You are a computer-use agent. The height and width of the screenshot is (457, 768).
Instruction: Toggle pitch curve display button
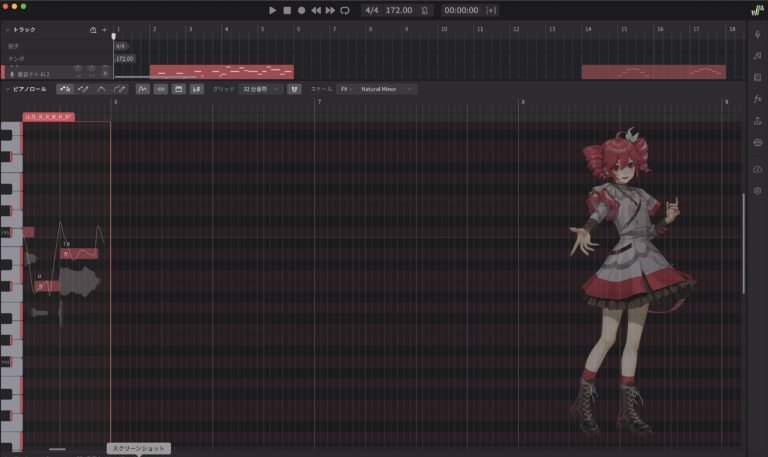point(143,89)
